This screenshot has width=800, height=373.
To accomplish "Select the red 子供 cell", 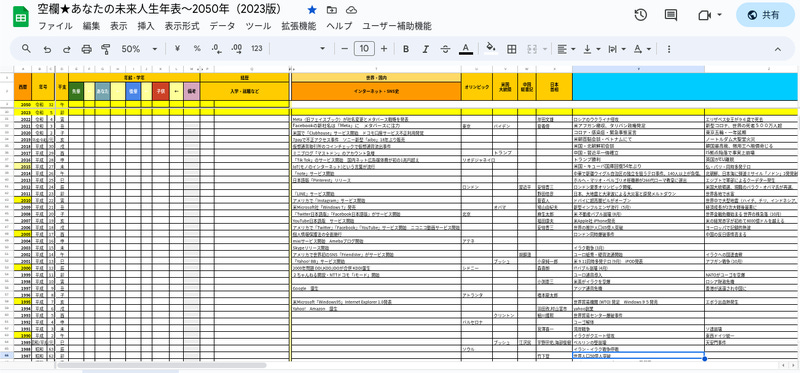I will (x=161, y=91).
